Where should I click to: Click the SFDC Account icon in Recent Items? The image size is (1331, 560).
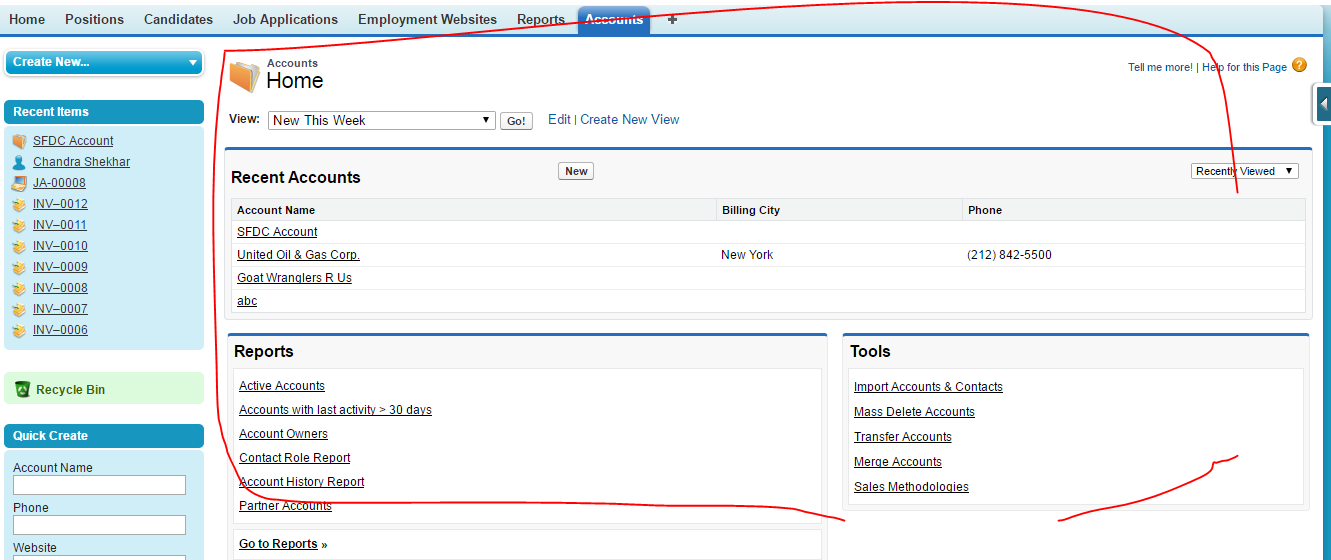click(x=19, y=141)
